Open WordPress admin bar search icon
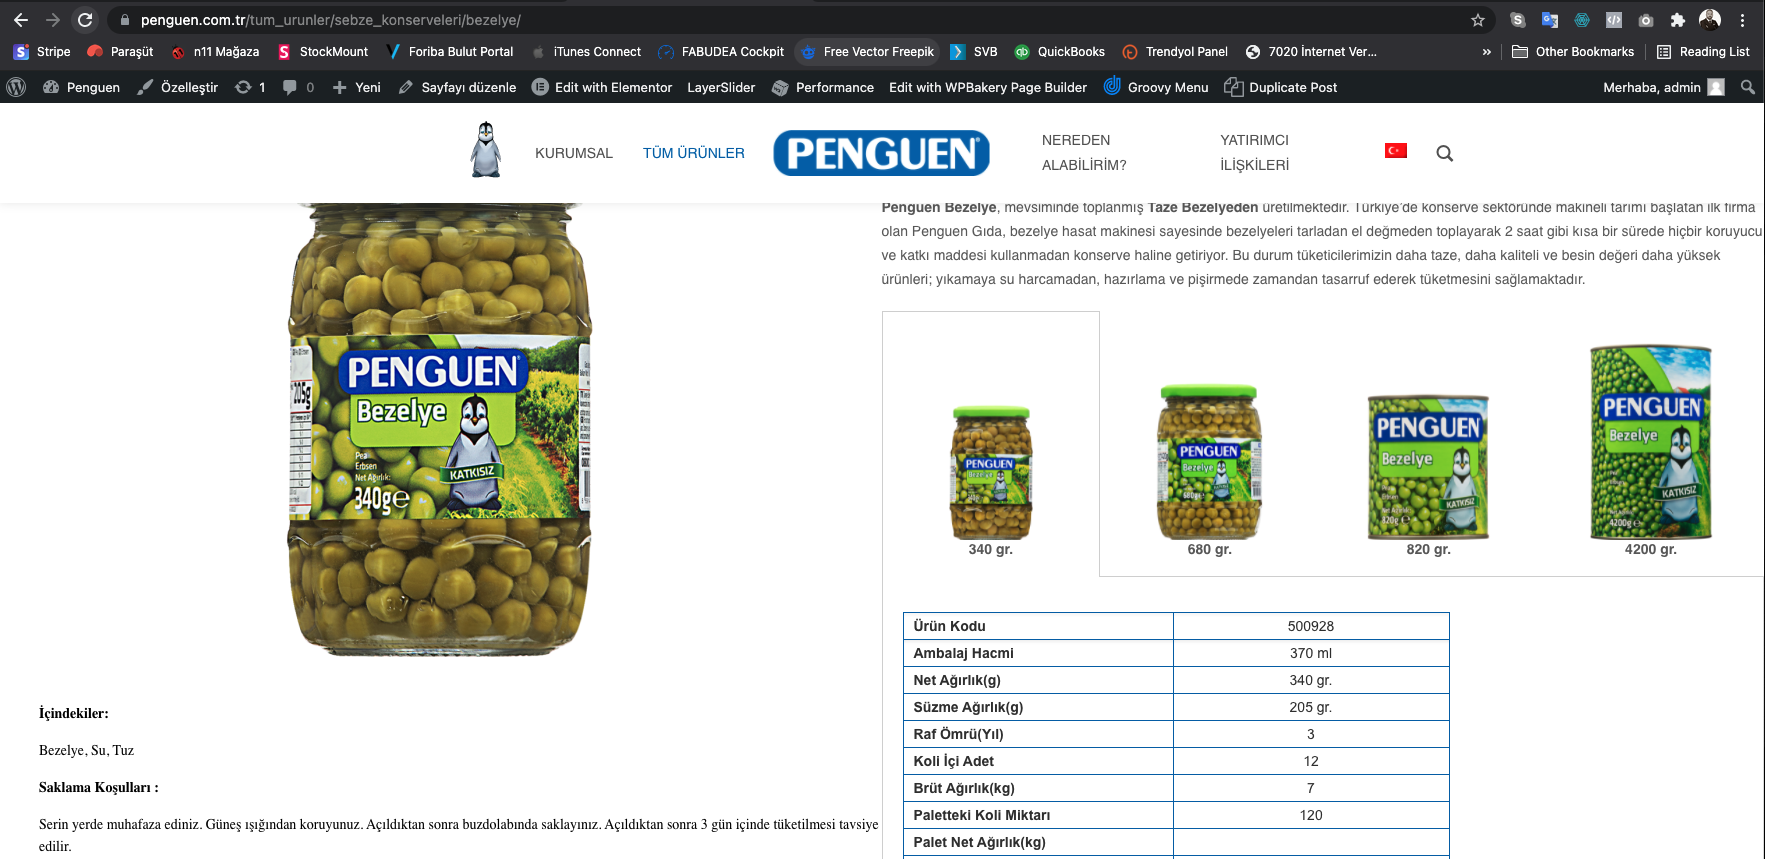Screen dimensions: 1765x859 pyautogui.click(x=1747, y=87)
